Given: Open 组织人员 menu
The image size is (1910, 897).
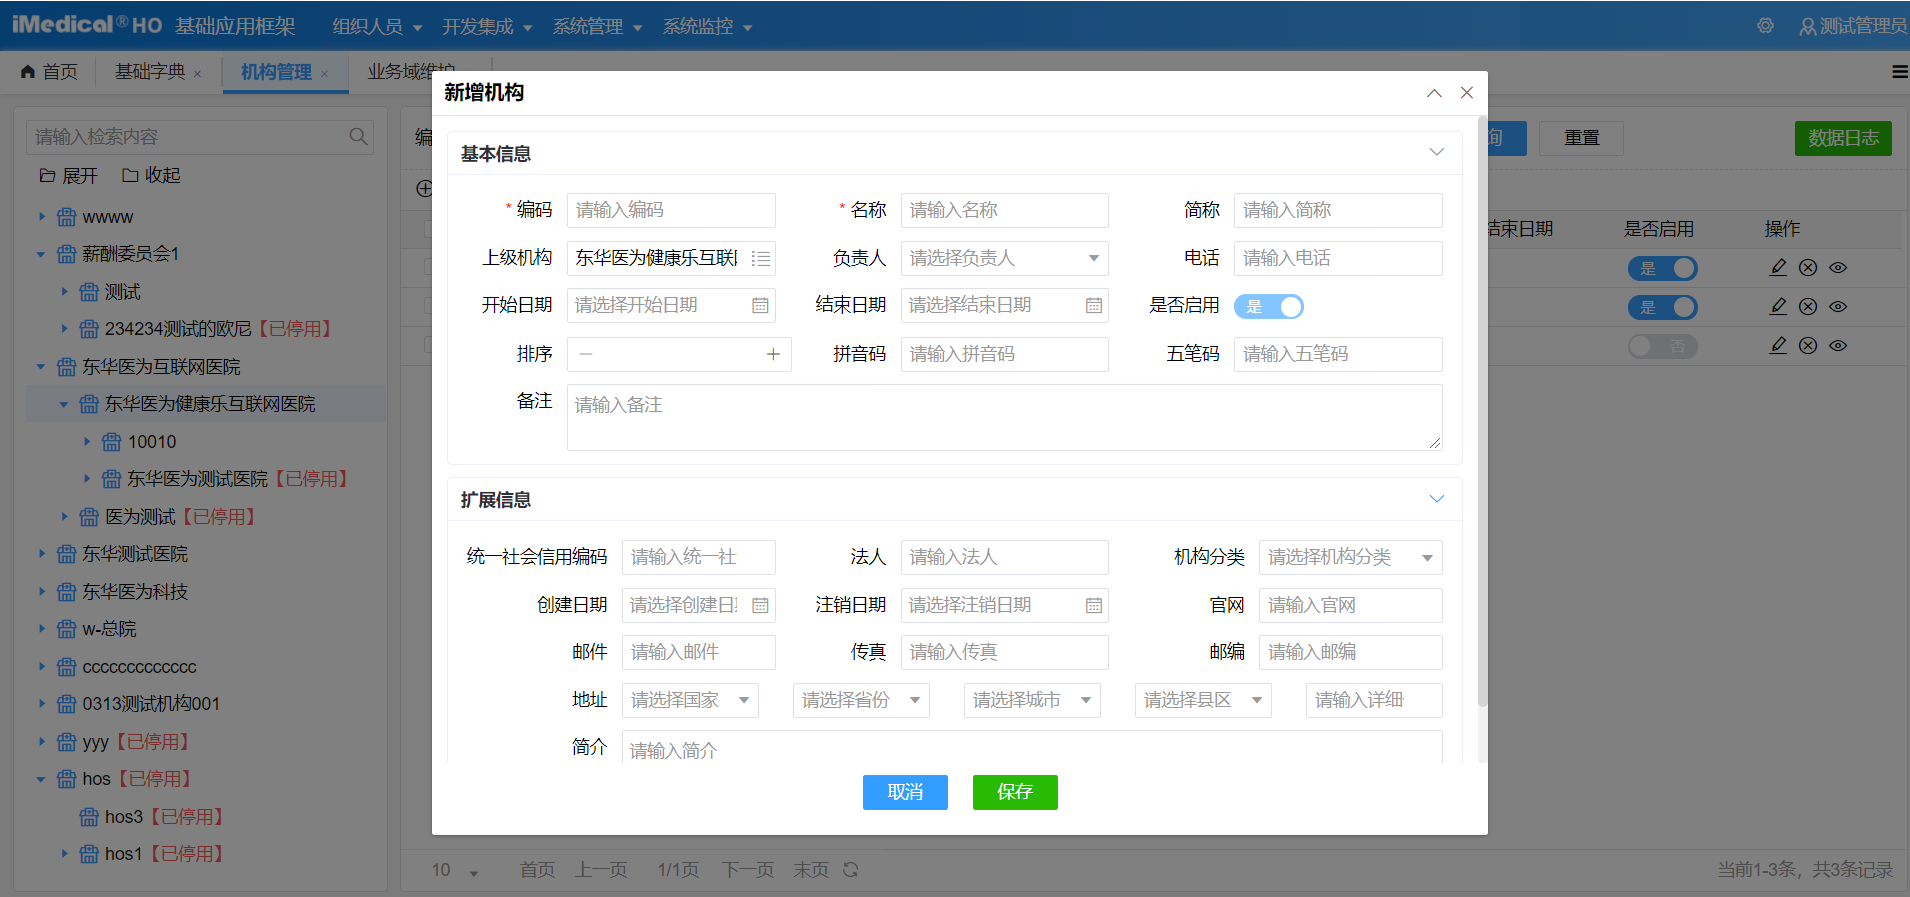Looking at the screenshot, I should click(377, 27).
